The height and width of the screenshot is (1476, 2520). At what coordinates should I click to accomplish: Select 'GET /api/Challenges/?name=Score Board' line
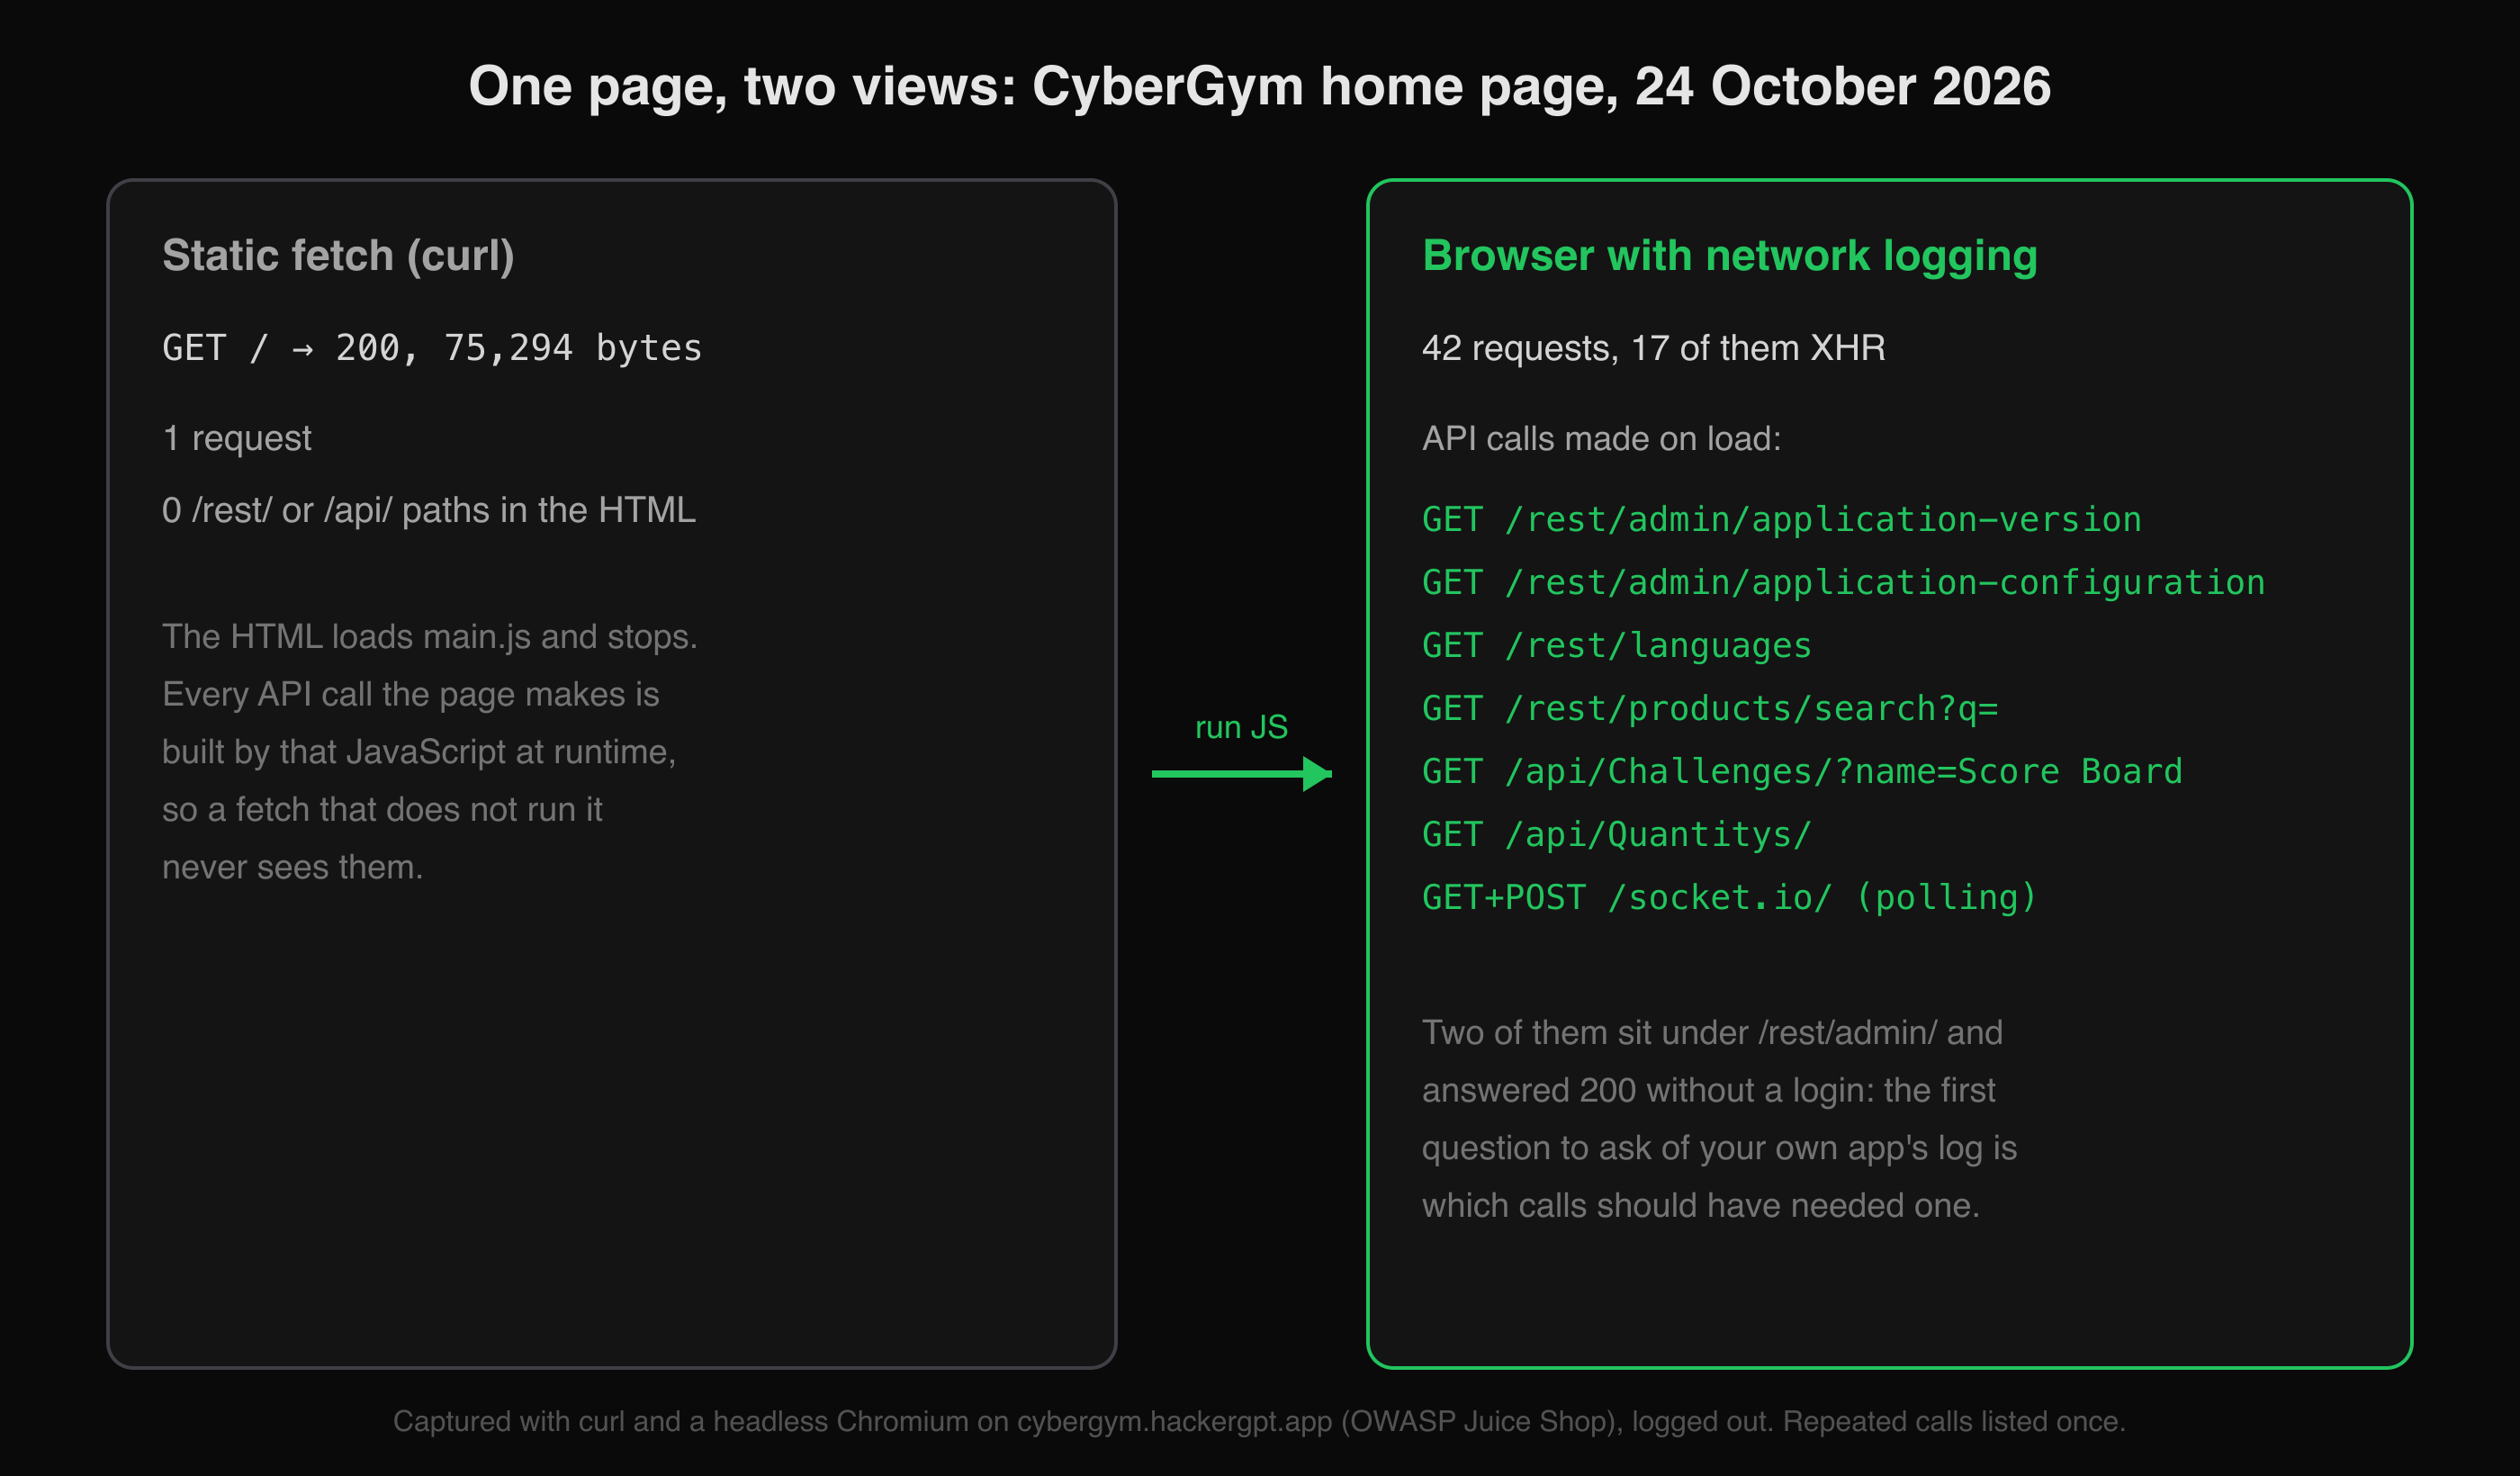(x=1802, y=772)
